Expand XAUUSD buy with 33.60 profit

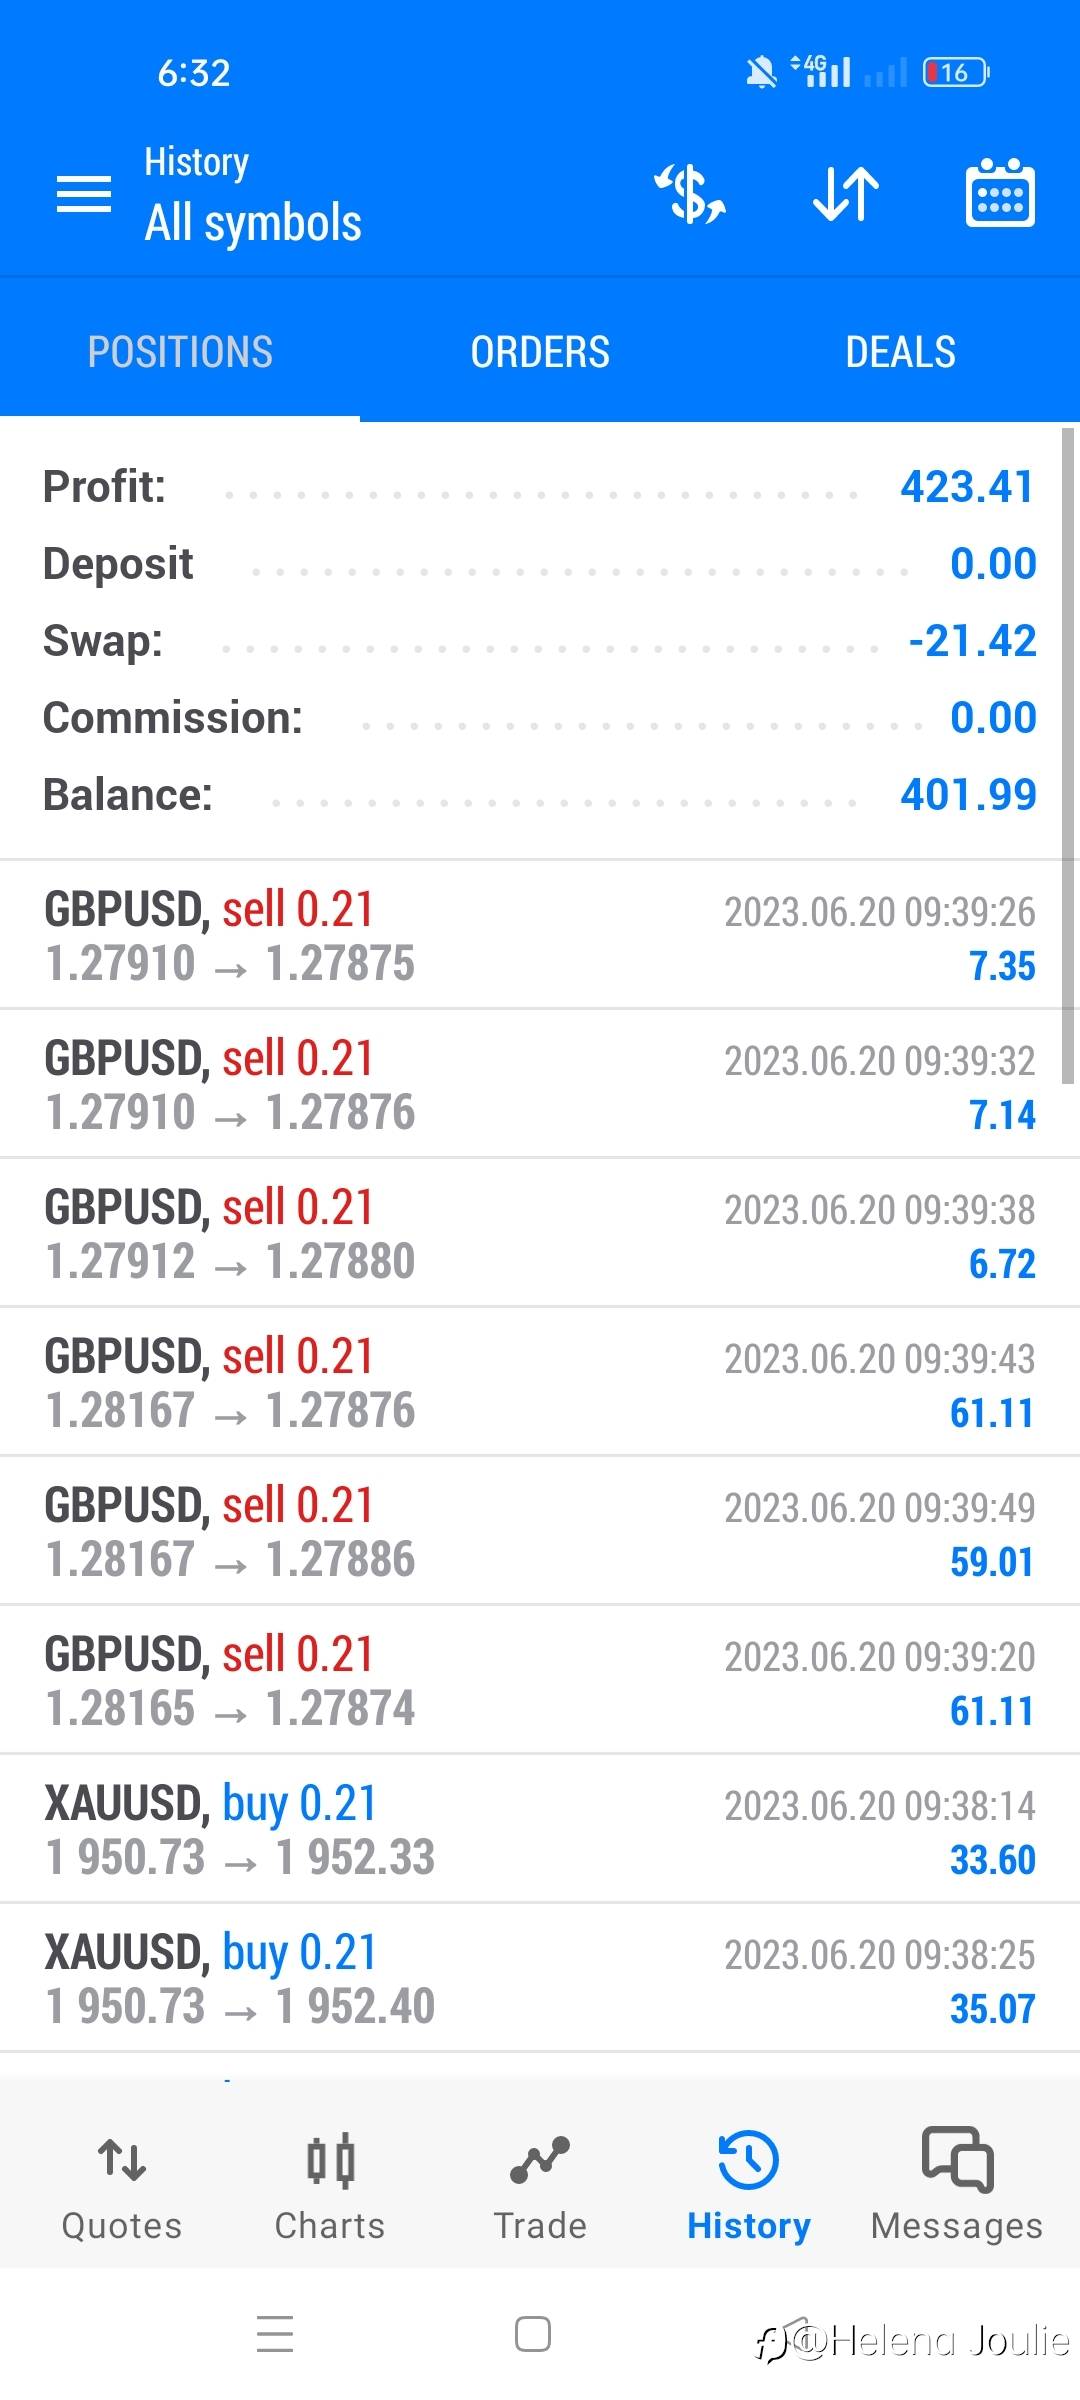[x=540, y=1830]
